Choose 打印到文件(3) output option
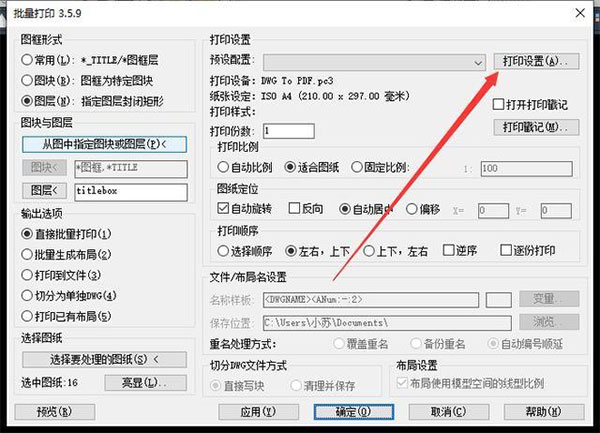 27,275
